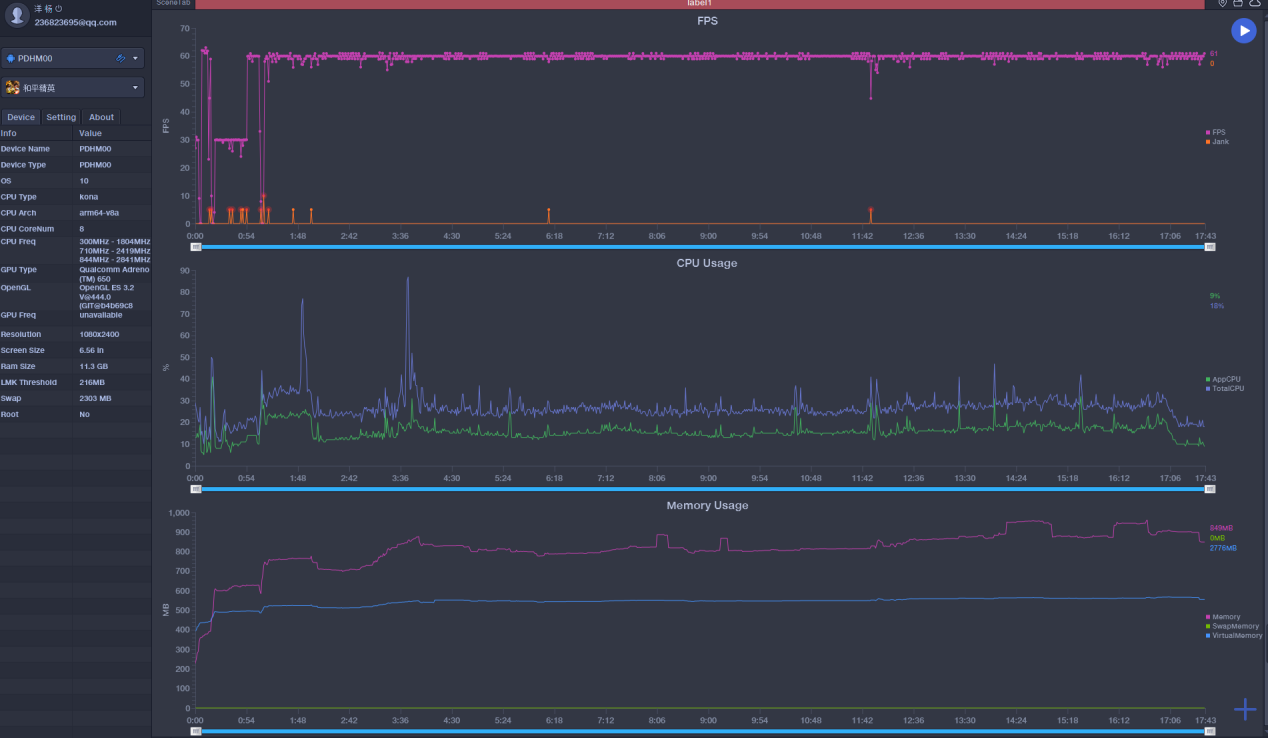
Task: Click the 和平精英 game icon
Action: (13, 88)
